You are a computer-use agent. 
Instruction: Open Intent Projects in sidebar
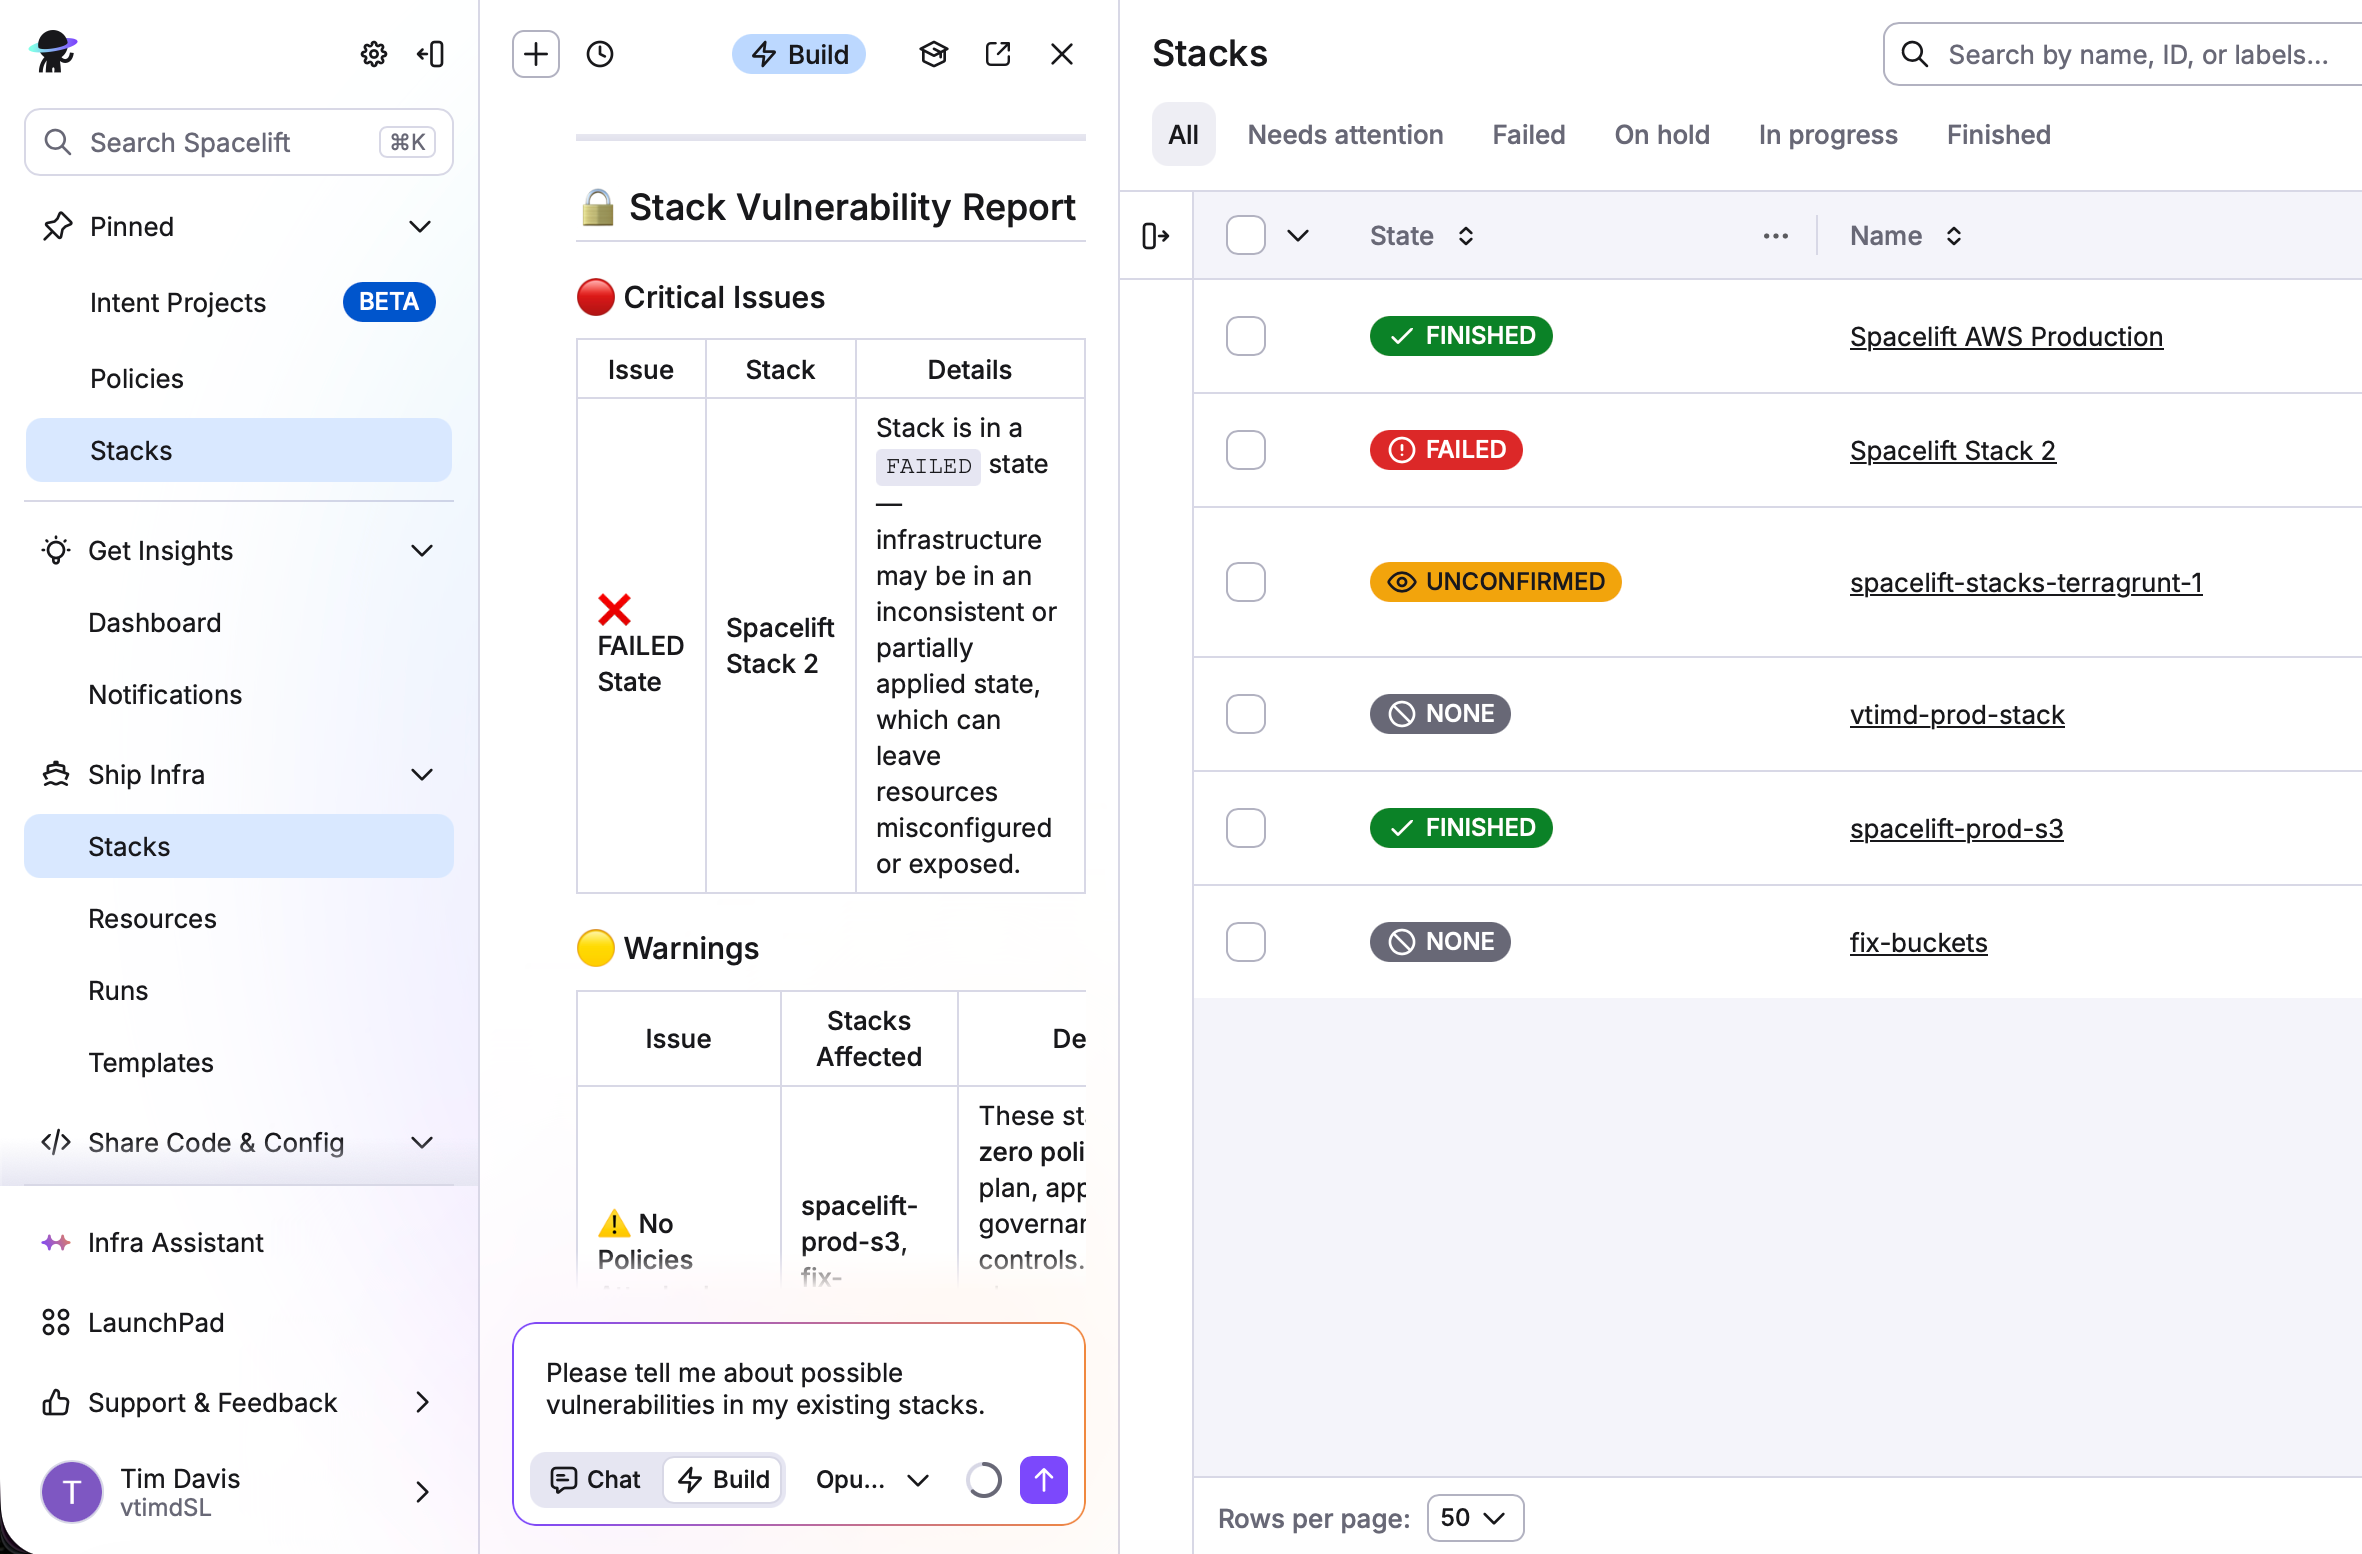click(x=239, y=302)
